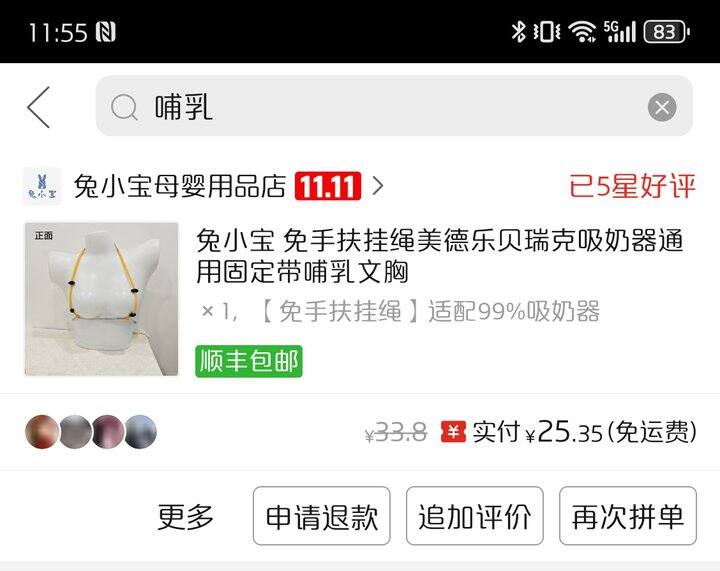
Task: Open the 免手扶挂绳 product title link
Action: click(439, 256)
